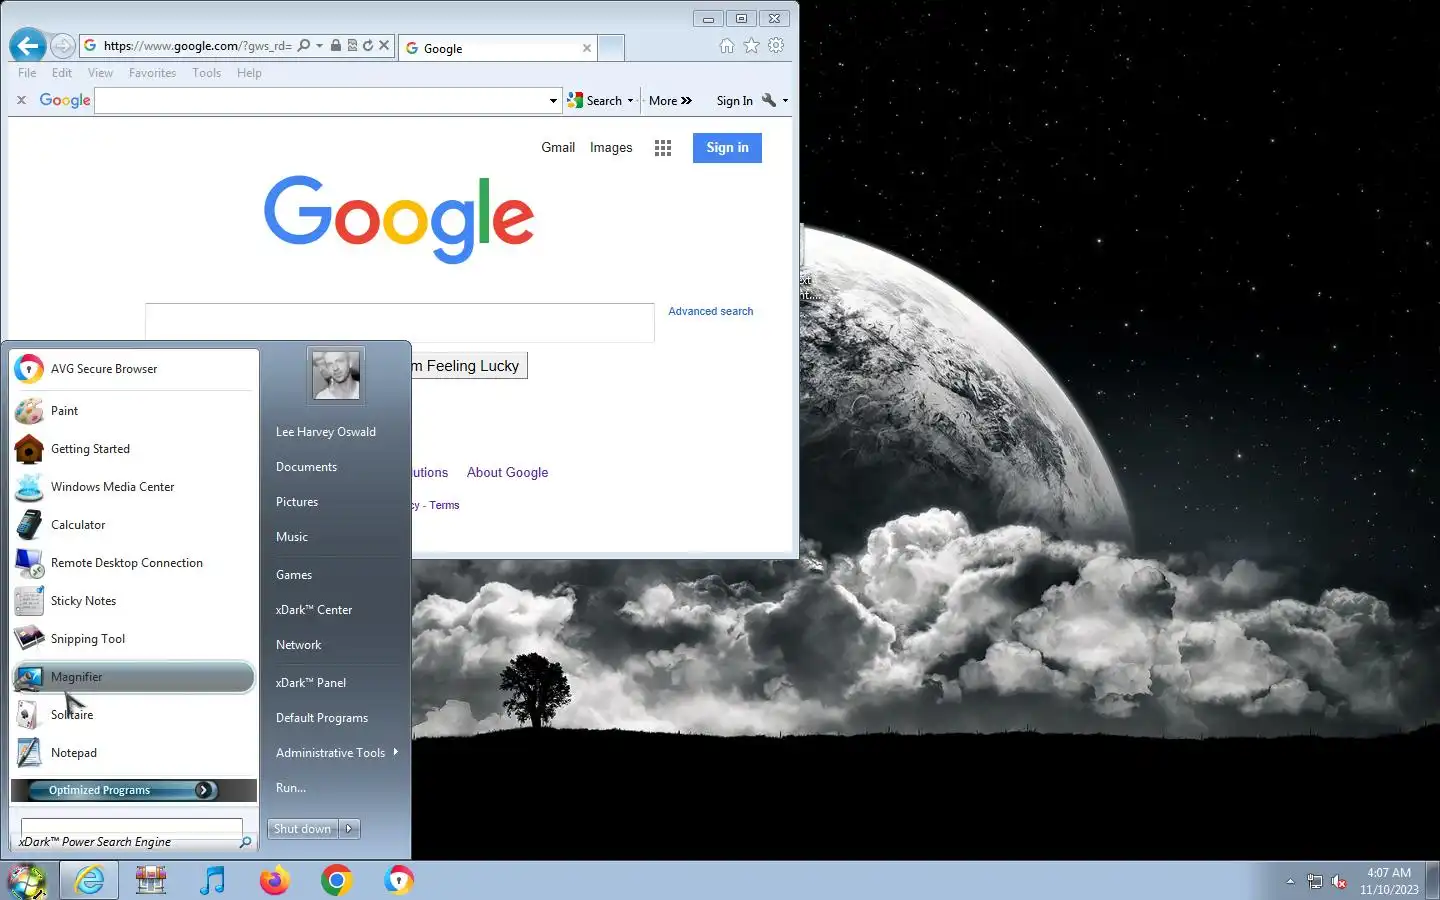Open the Gmail link
The height and width of the screenshot is (900, 1440).
pos(558,147)
